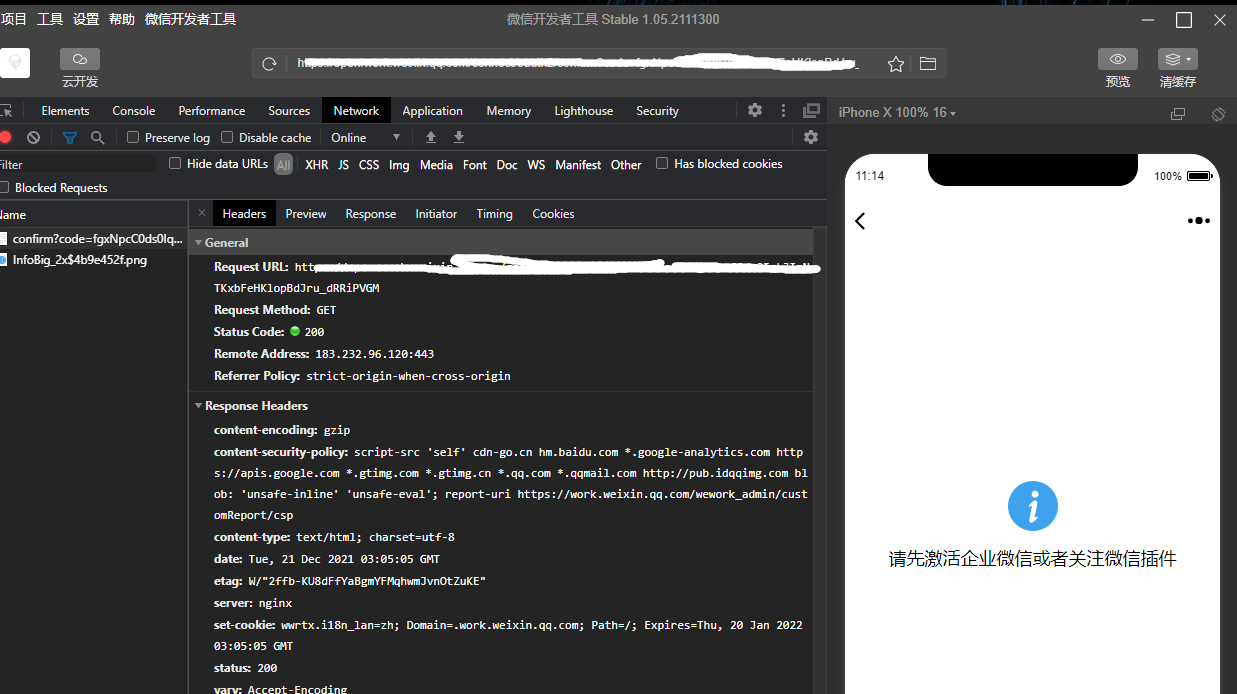This screenshot has width=1237, height=694.
Task: Select the confirm?code= request row
Action: coord(93,239)
